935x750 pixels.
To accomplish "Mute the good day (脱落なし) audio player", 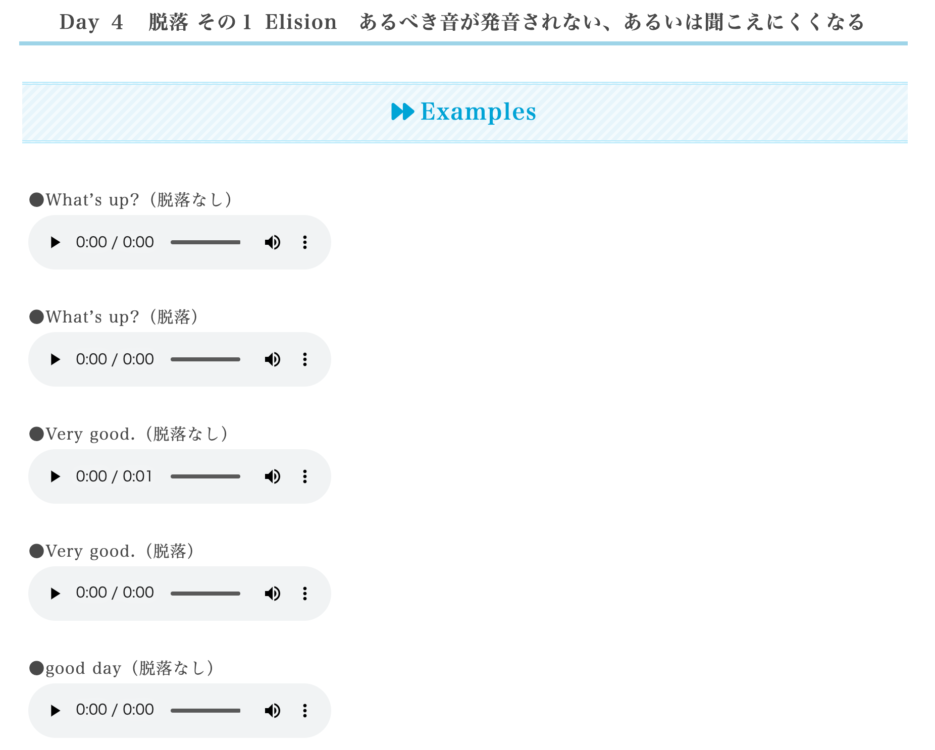I will pos(273,711).
